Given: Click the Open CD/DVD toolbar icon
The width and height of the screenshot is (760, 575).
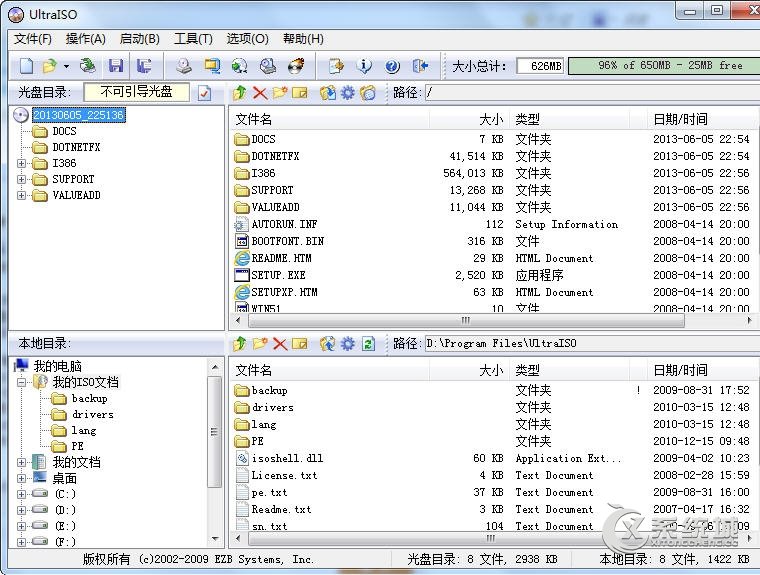Looking at the screenshot, I should coord(88,66).
